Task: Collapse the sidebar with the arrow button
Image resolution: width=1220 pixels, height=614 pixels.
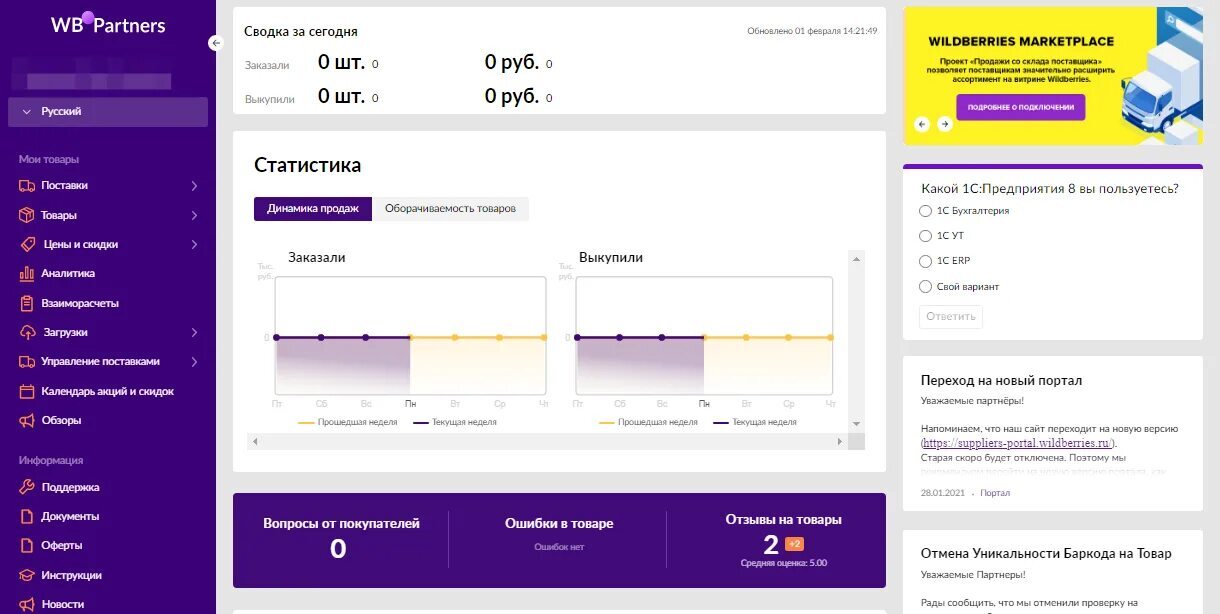Action: point(215,43)
